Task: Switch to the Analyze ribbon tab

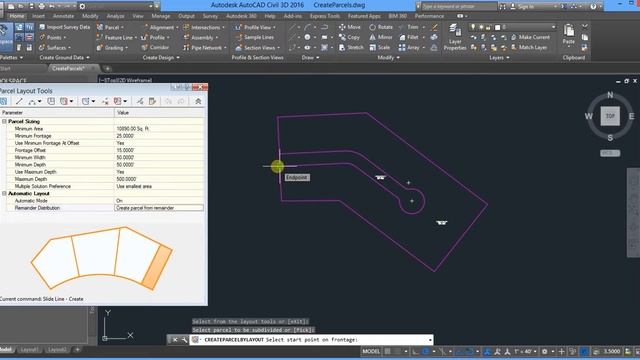Action: coord(116,16)
